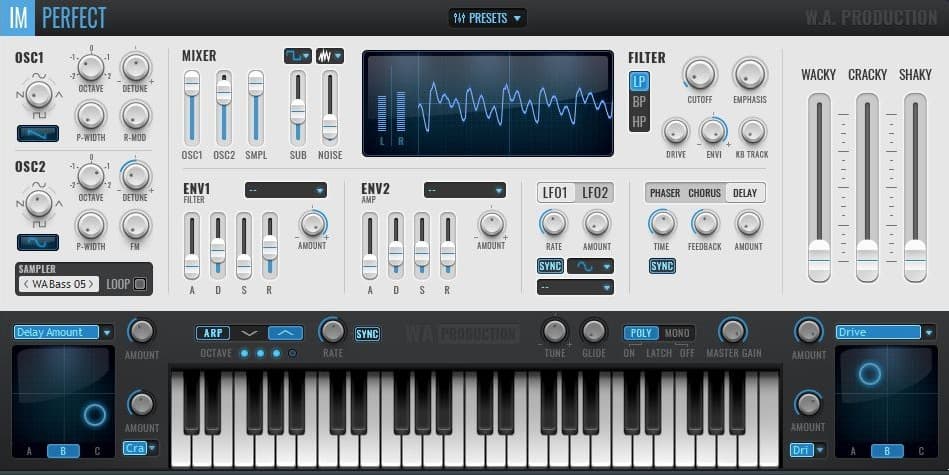
Task: Click the LFO Amount knob
Action: [x=597, y=223]
